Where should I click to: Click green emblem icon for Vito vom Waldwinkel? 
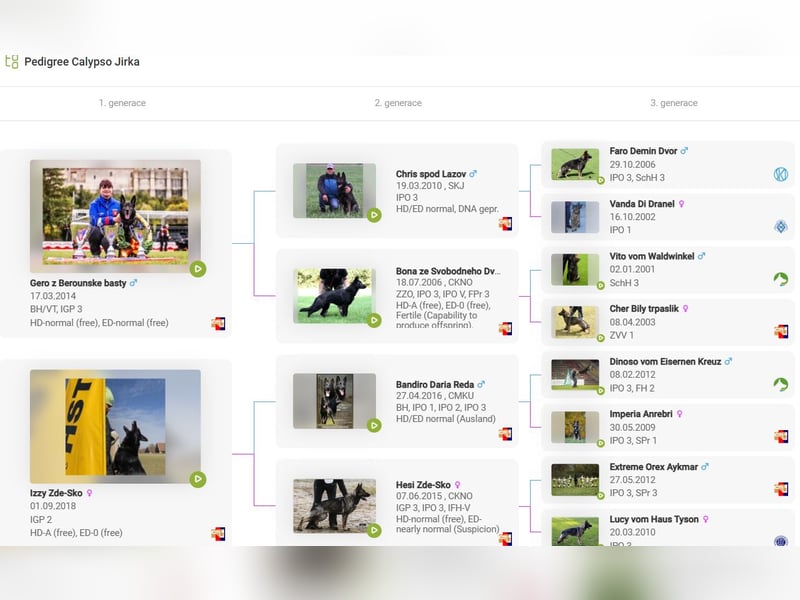click(x=781, y=279)
